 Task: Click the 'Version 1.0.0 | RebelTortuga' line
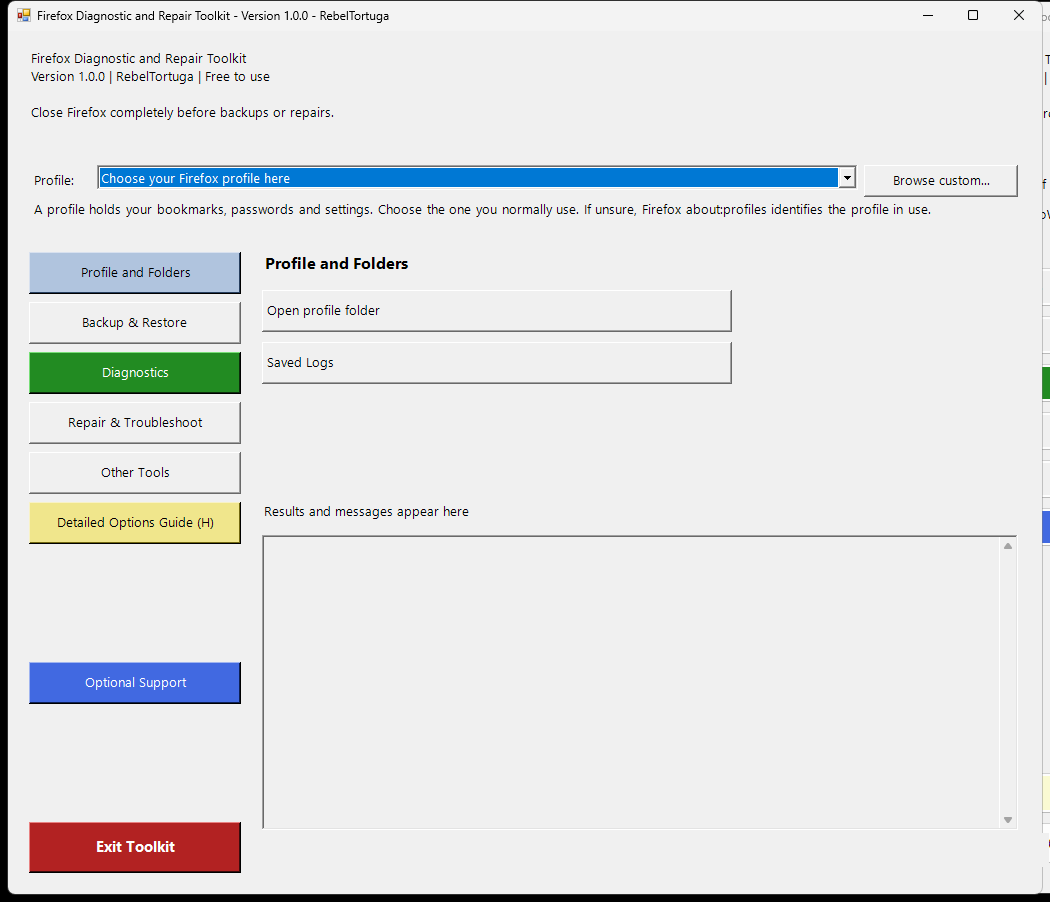coord(150,76)
